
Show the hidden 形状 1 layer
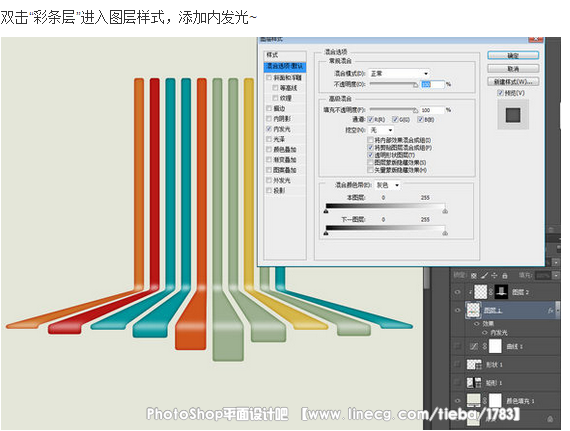(x=458, y=364)
